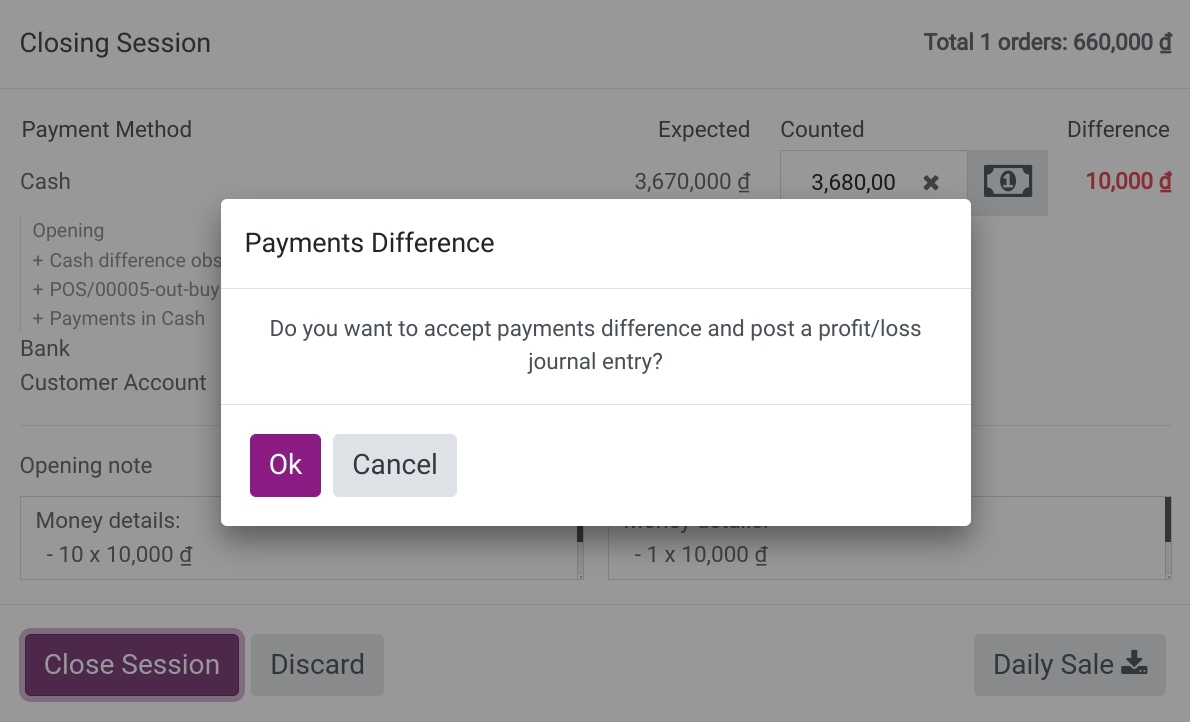1190x722 pixels.
Task: Click the Daily Sale download icon
Action: (1135, 663)
